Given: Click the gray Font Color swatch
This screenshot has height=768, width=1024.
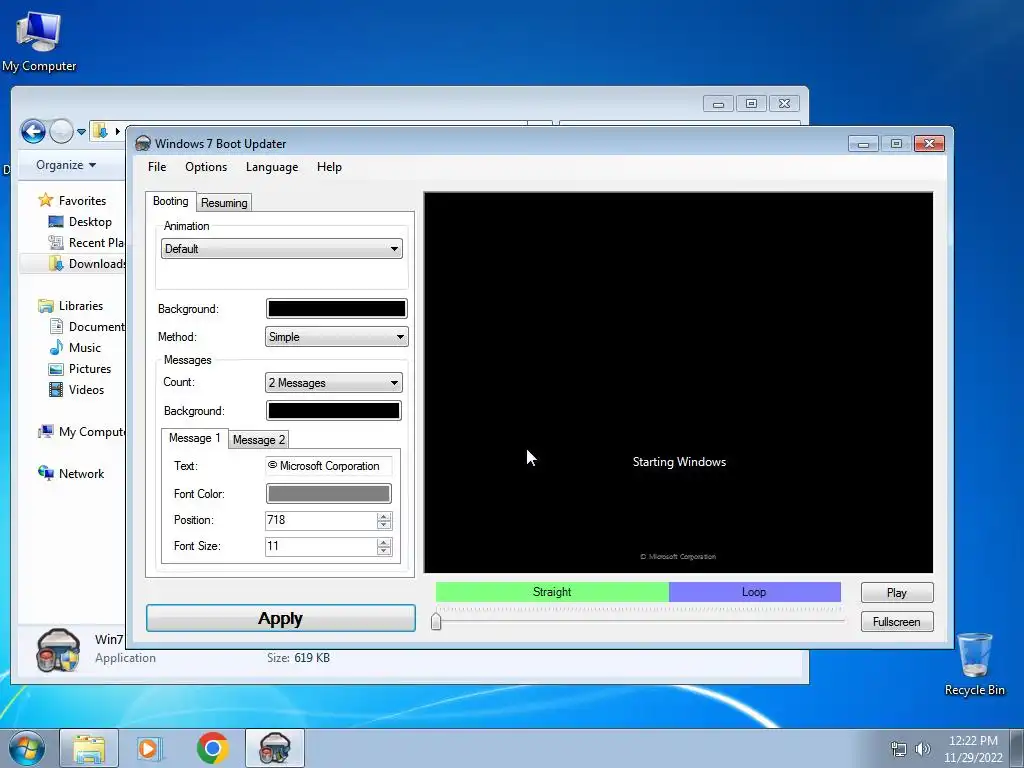Looking at the screenshot, I should 328,493.
